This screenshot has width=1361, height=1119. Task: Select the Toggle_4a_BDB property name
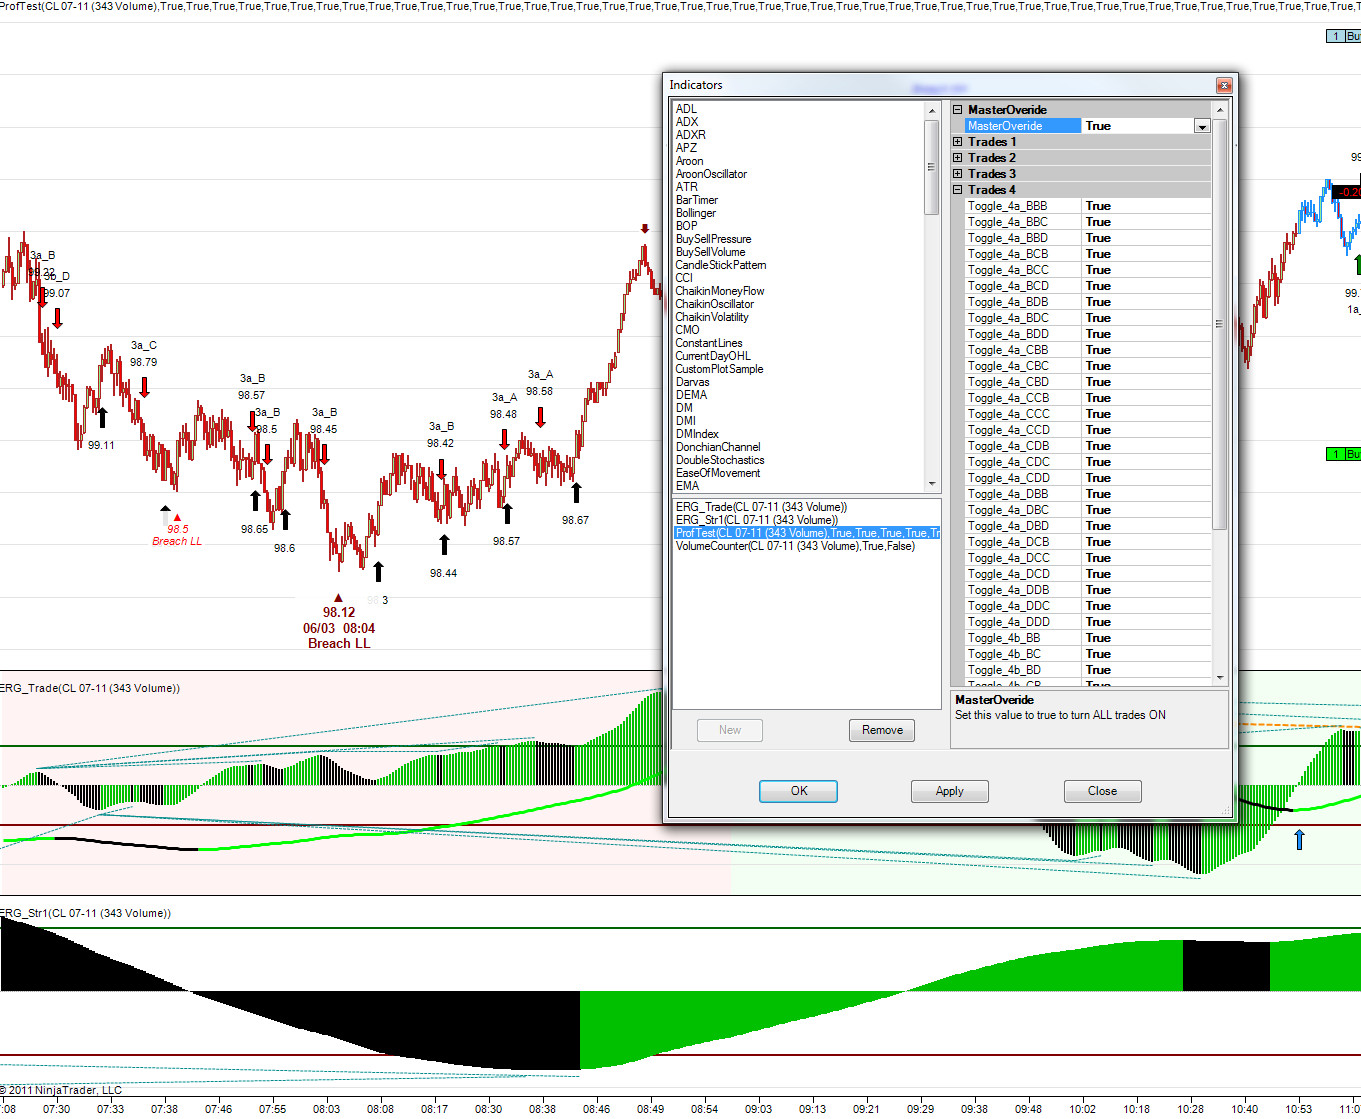pos(1008,302)
